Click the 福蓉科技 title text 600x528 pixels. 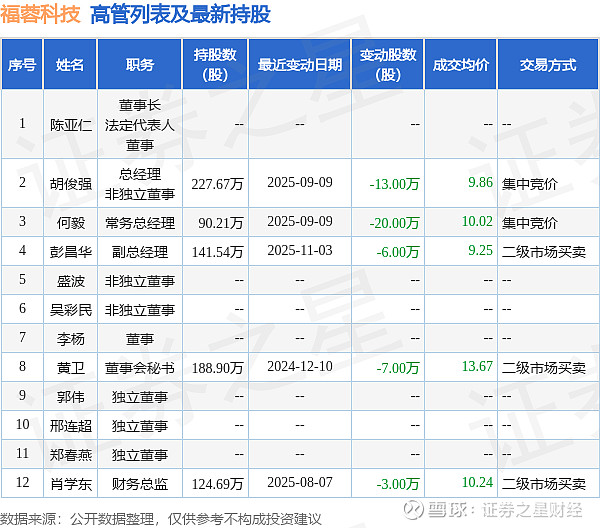pos(40,15)
